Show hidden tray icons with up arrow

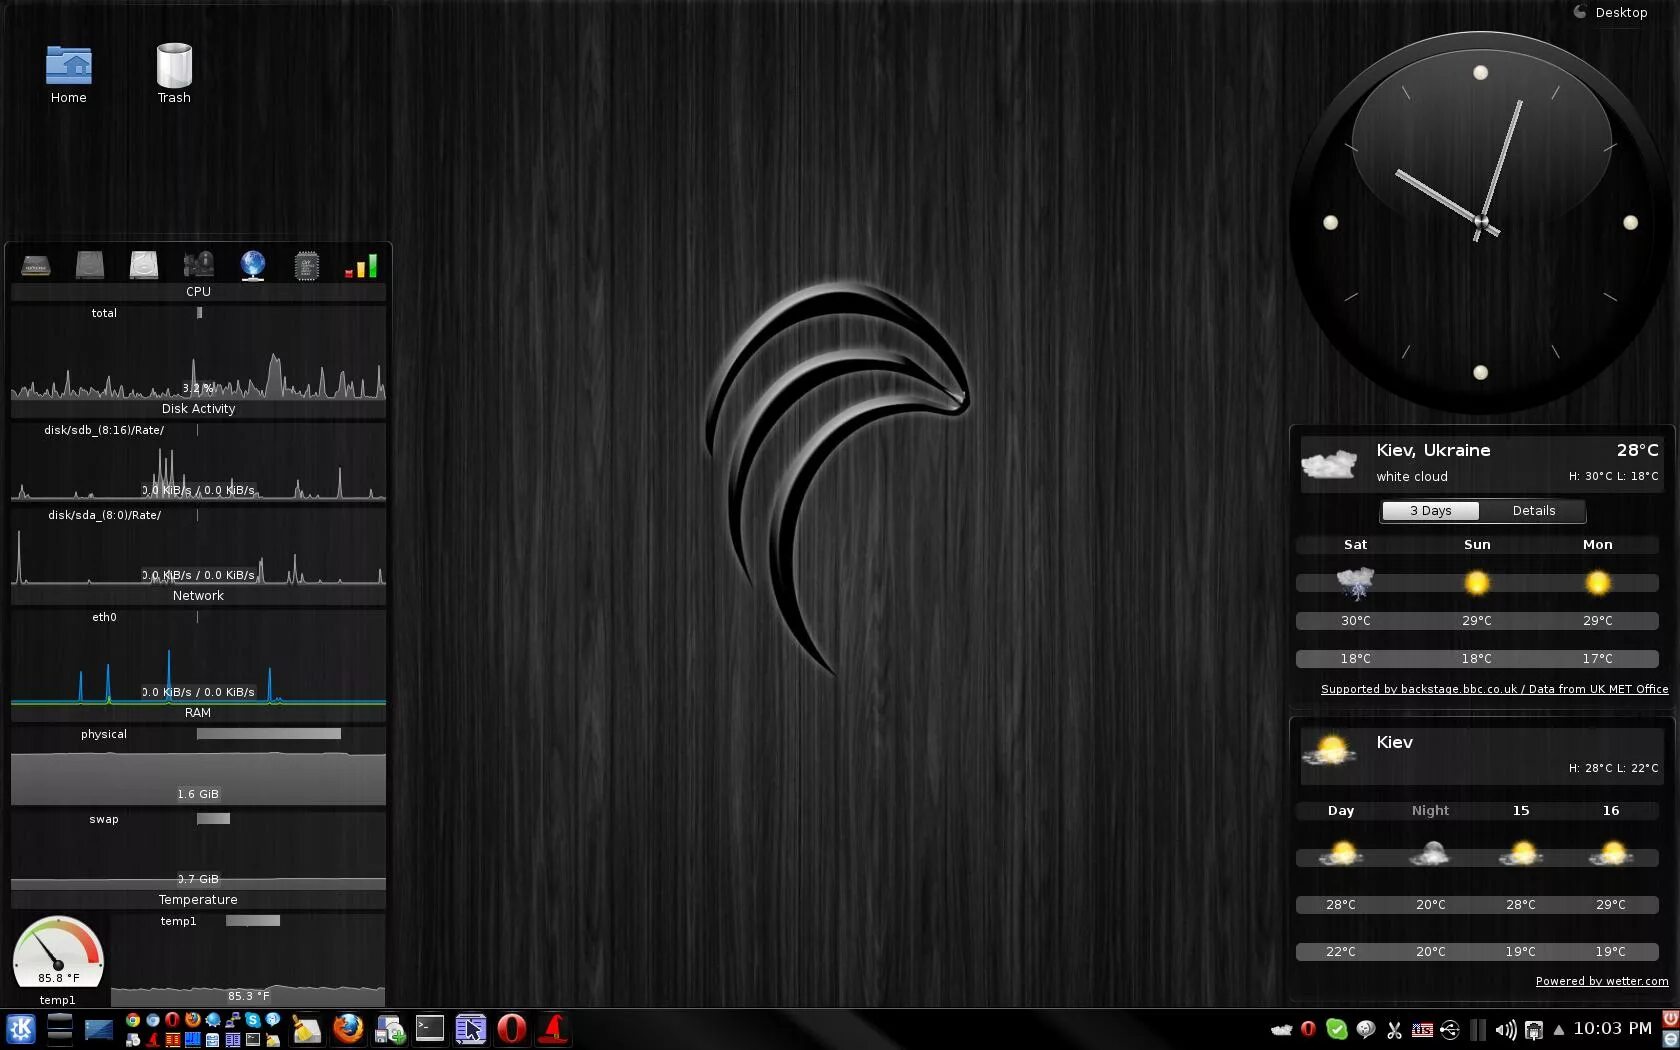pos(1559,1031)
